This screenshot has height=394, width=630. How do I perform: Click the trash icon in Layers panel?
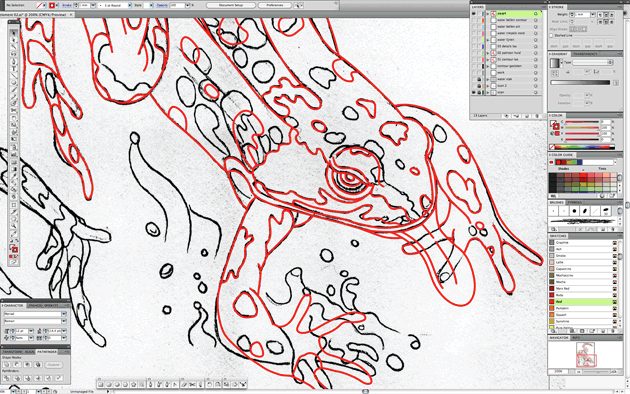pos(537,116)
